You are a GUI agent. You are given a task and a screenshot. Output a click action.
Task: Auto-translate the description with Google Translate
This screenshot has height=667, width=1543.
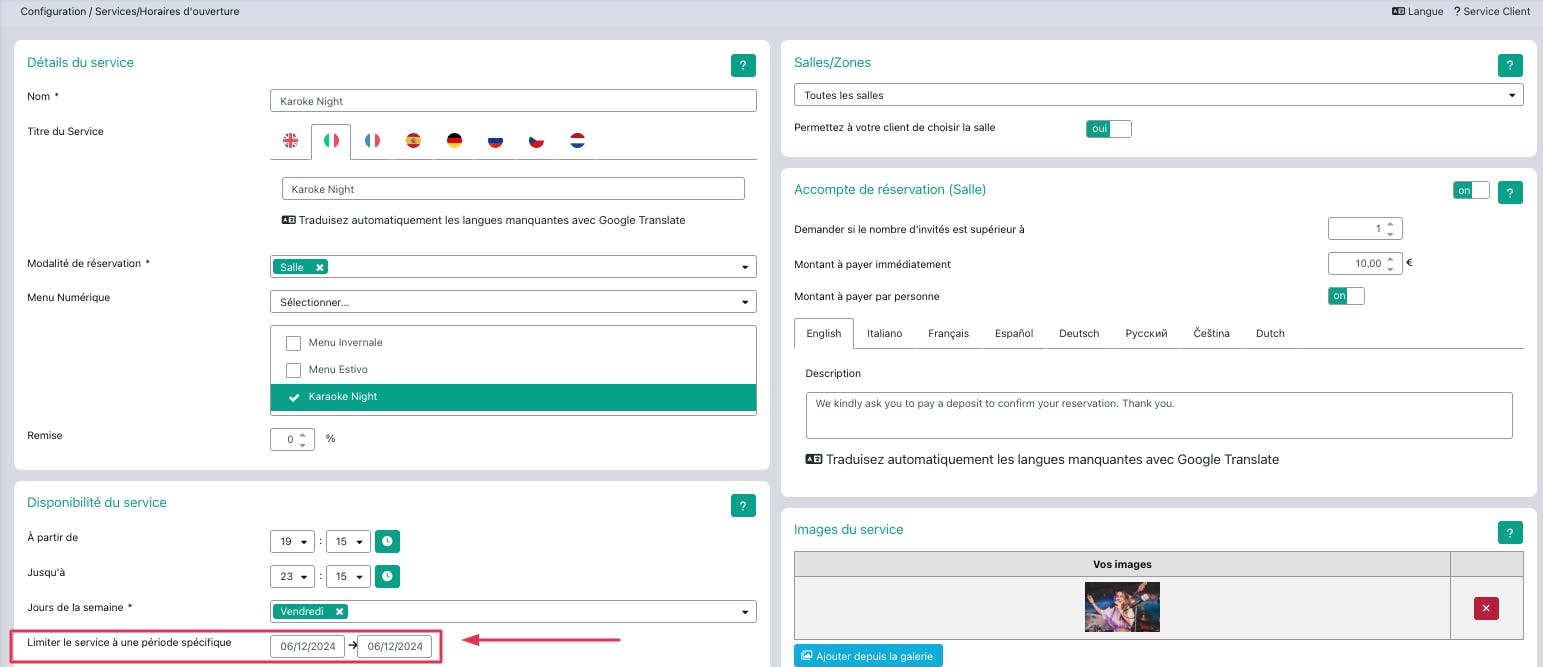[x=1042, y=460]
